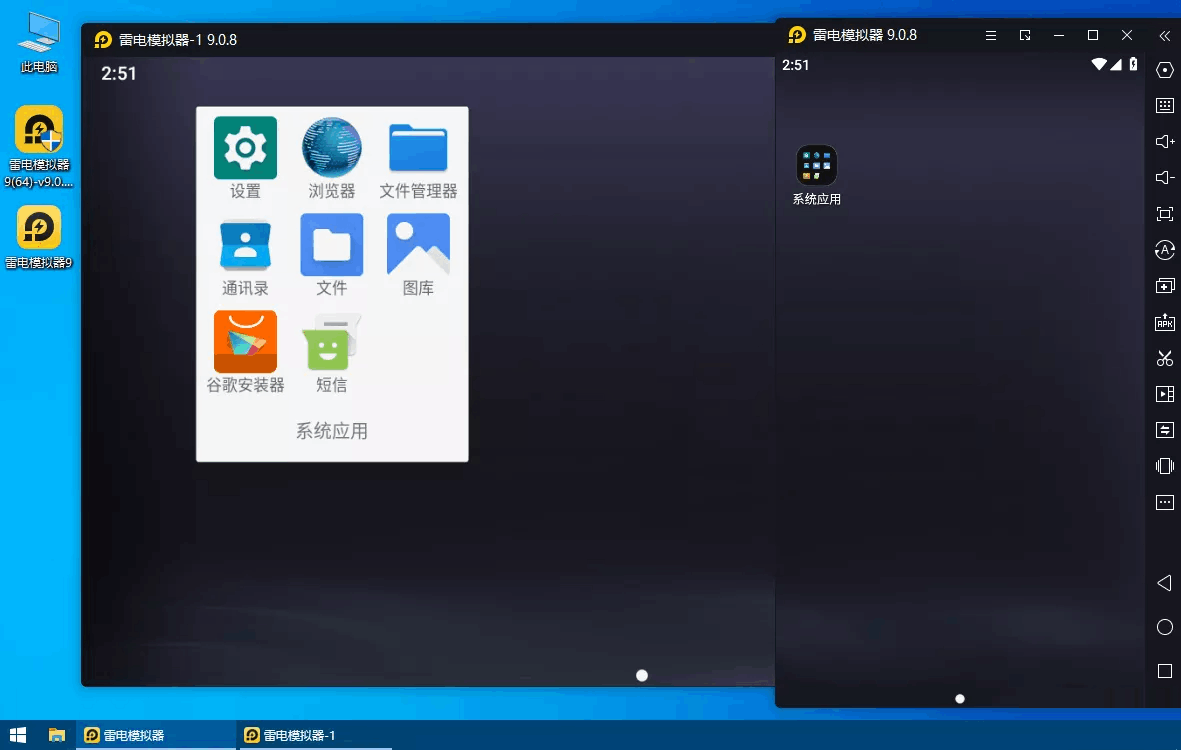This screenshot has width=1181, height=750.
Task: Select the screen rotation tool
Action: 1164,250
